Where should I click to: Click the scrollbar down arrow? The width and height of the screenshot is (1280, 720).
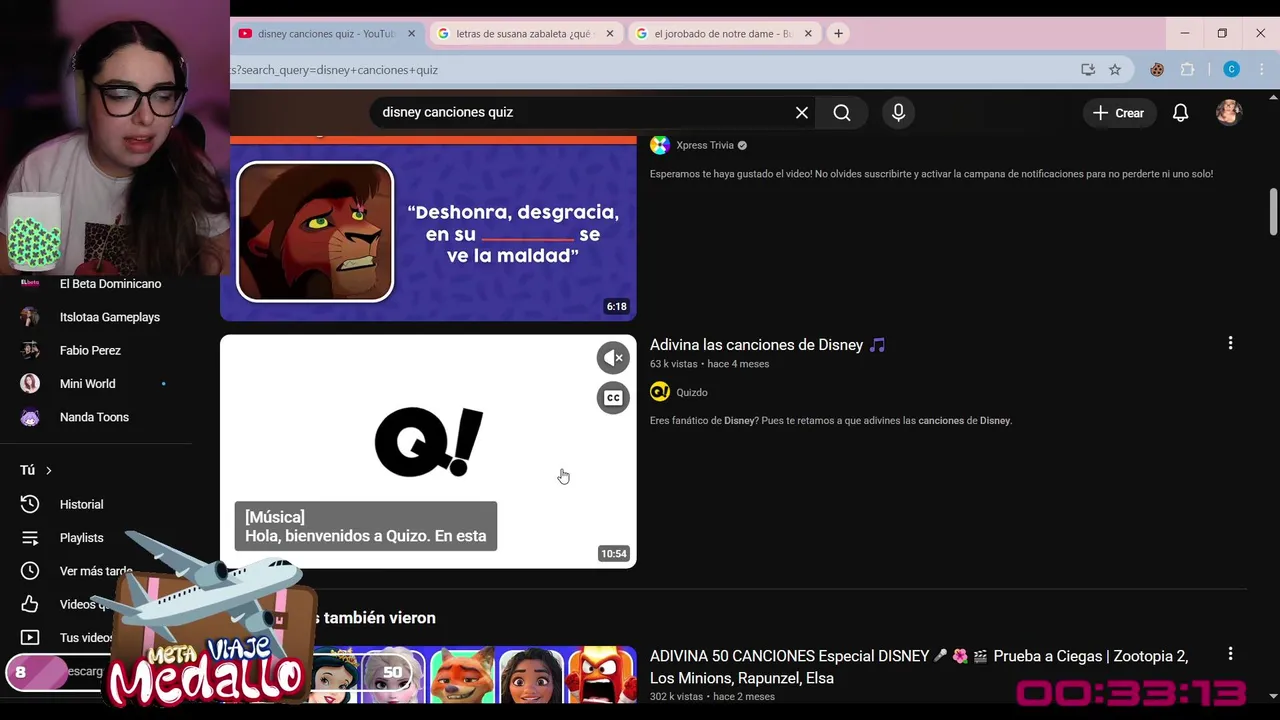click(x=1273, y=695)
